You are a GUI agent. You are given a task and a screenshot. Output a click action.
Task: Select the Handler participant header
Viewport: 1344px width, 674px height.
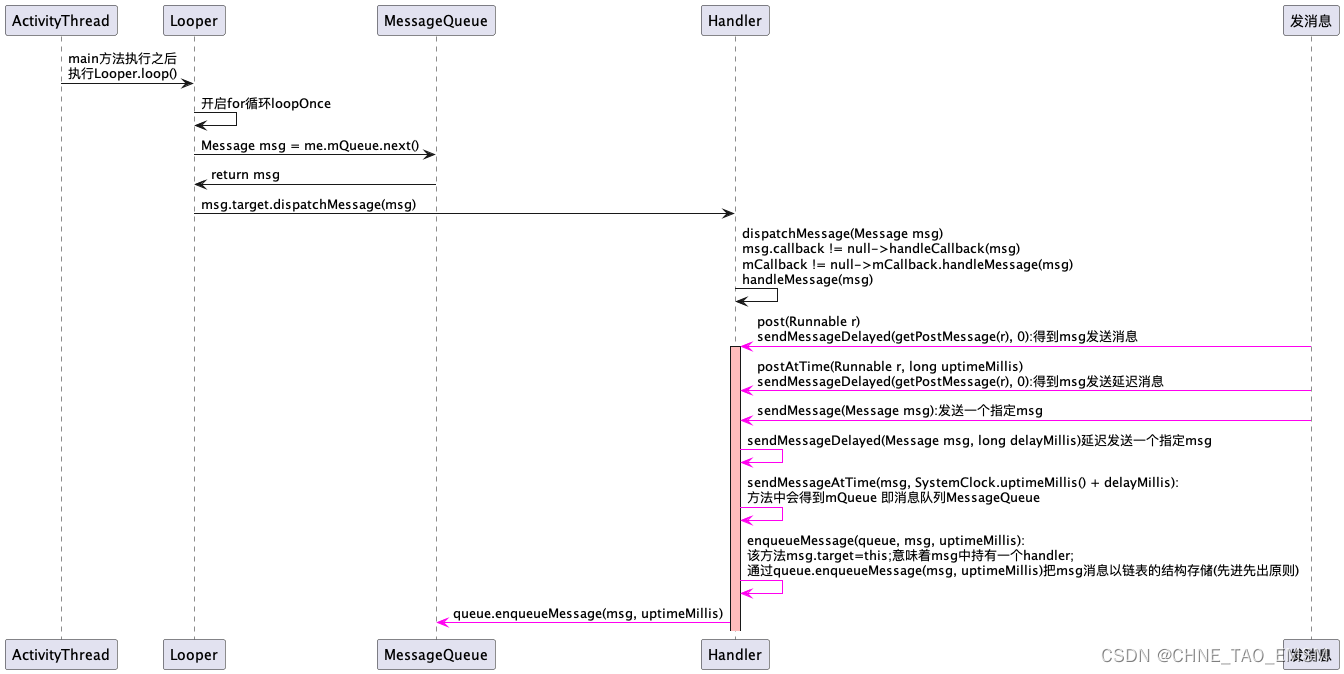[x=734, y=20]
